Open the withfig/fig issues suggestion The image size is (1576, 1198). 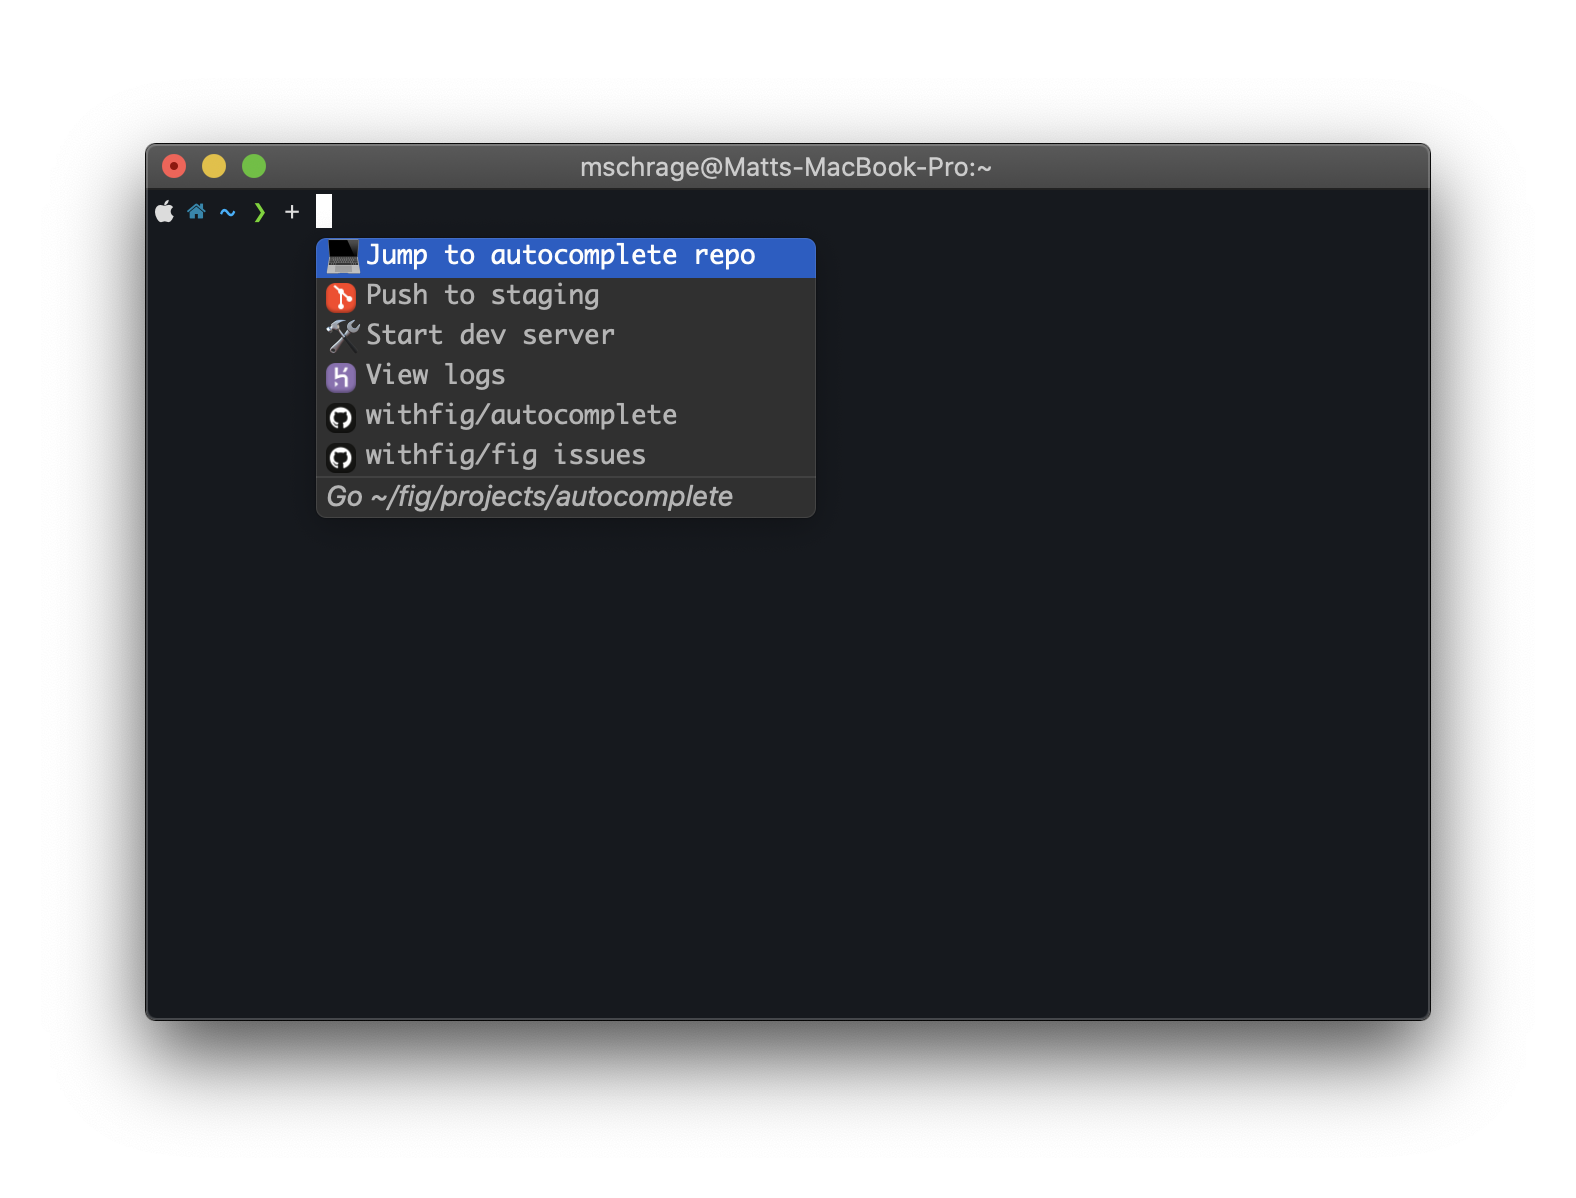coord(566,457)
